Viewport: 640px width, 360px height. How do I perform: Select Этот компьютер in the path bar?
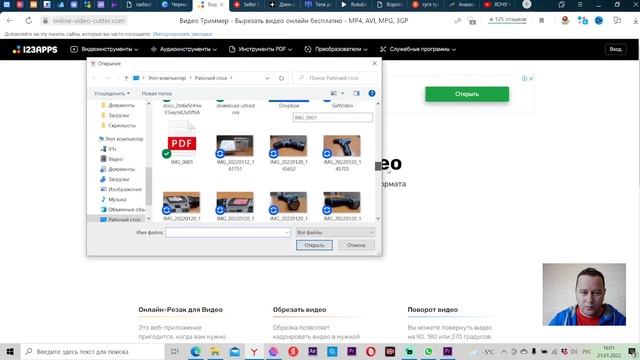tap(167, 78)
